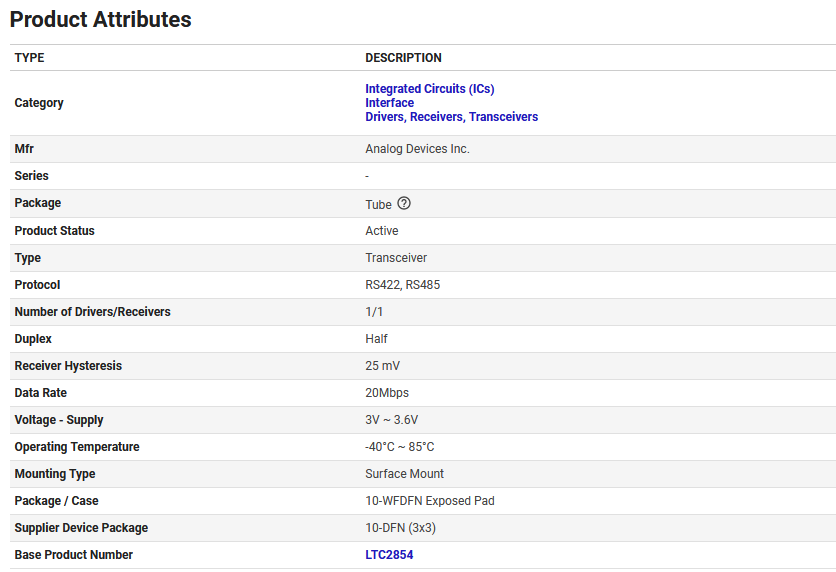Click the help icon next to Tube
This screenshot has height=572, width=836.
click(x=404, y=204)
